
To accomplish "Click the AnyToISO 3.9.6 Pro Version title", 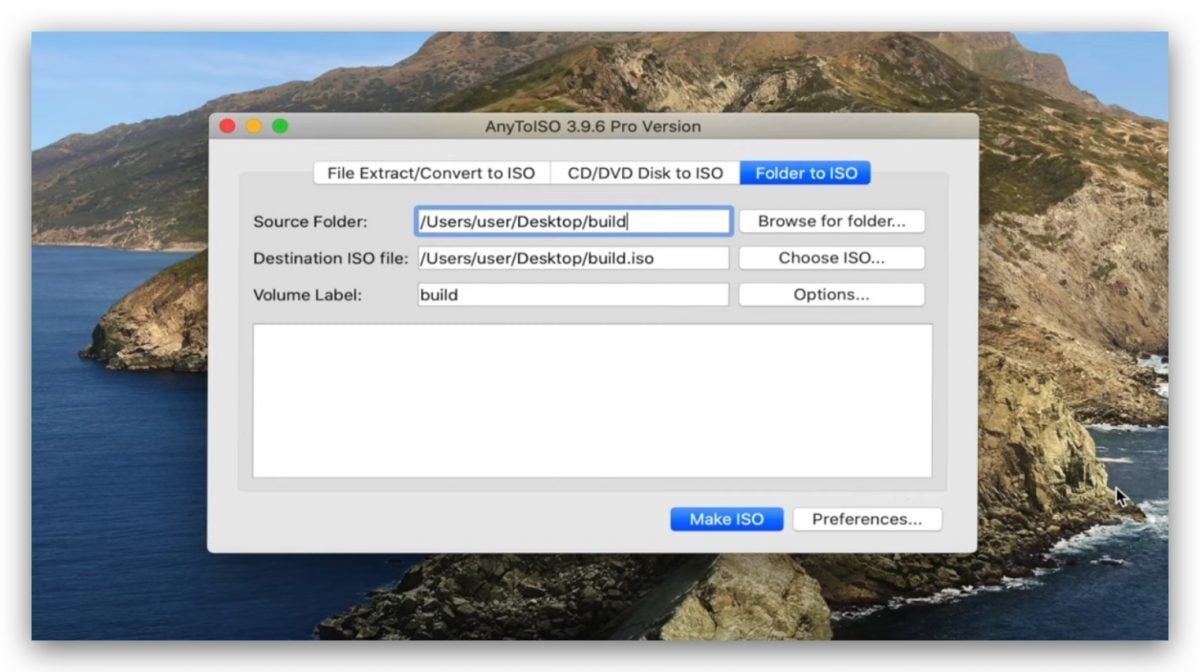I will click(x=593, y=126).
